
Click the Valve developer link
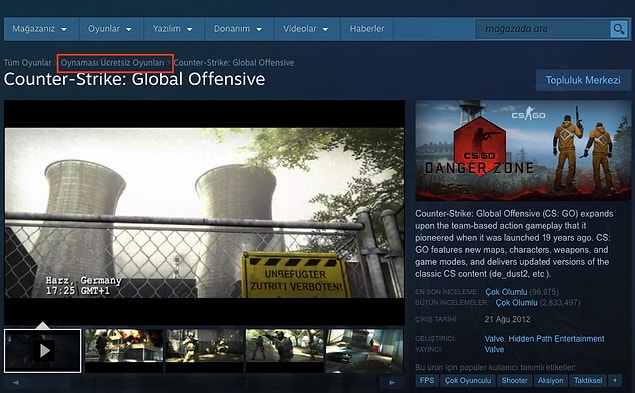click(494, 339)
